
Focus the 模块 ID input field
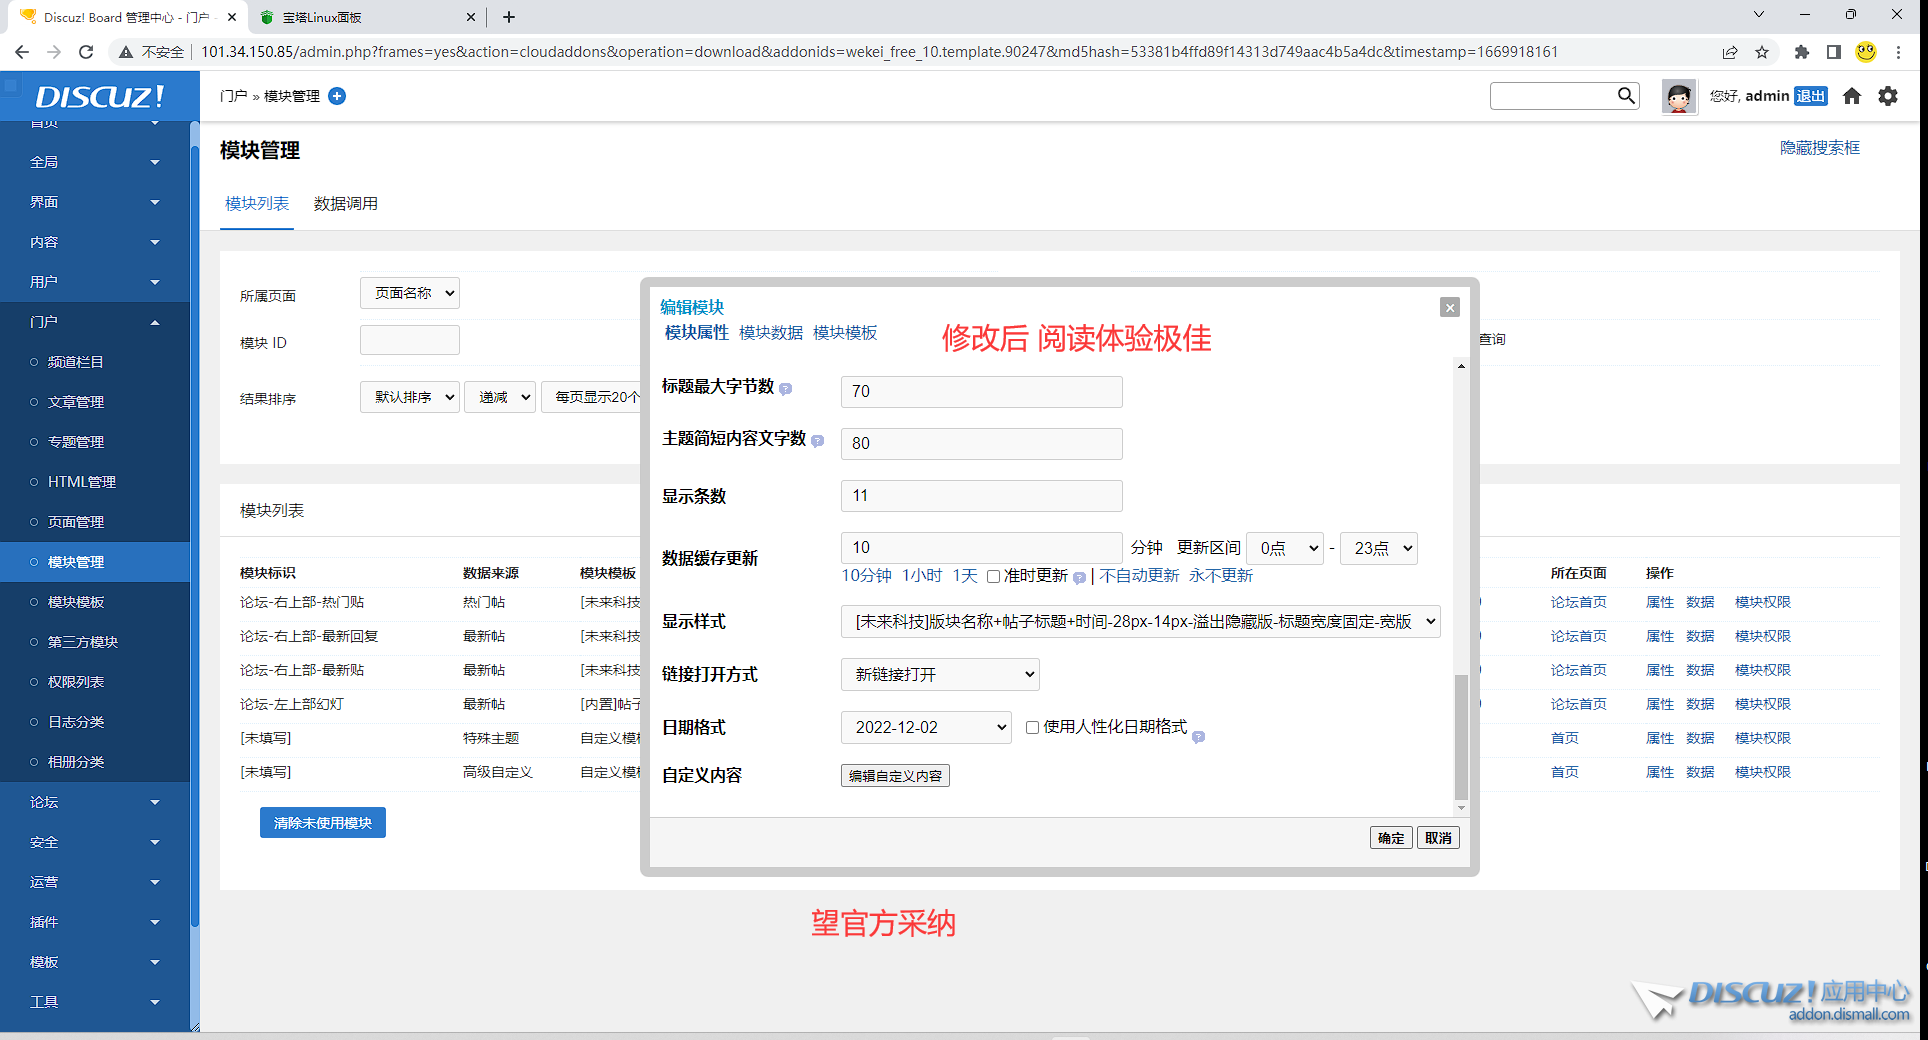410,340
